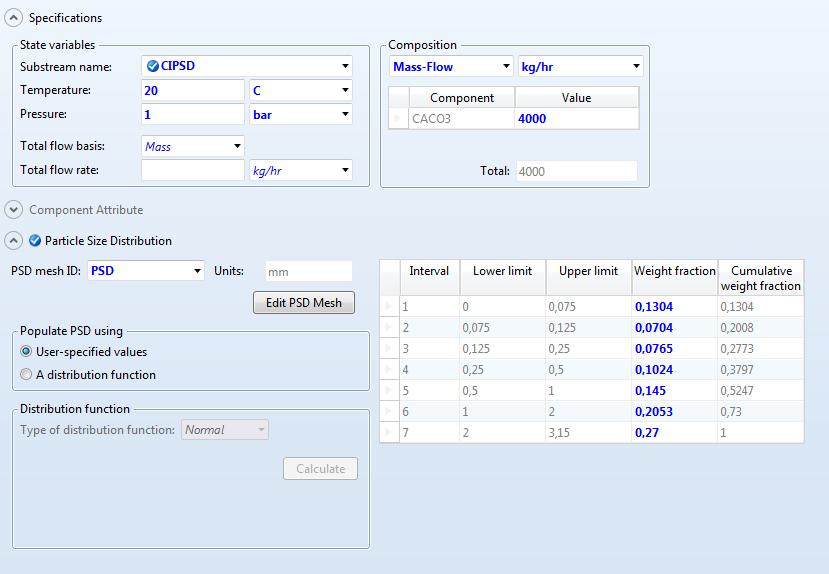Click the Interval column header

(429, 277)
